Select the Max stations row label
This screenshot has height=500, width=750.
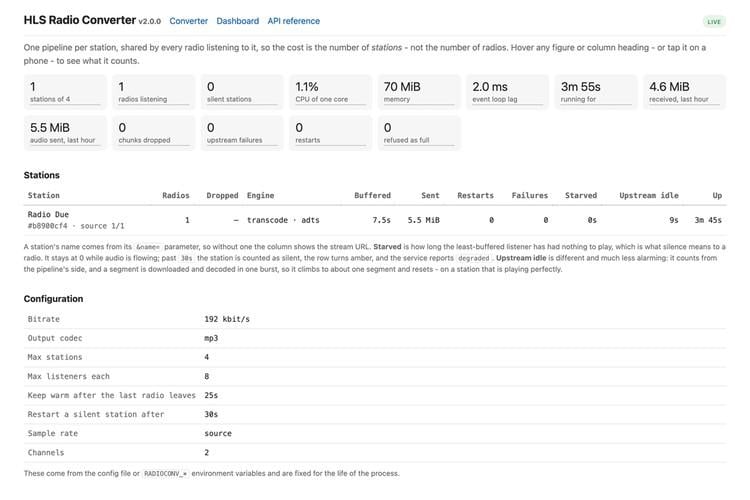point(55,357)
